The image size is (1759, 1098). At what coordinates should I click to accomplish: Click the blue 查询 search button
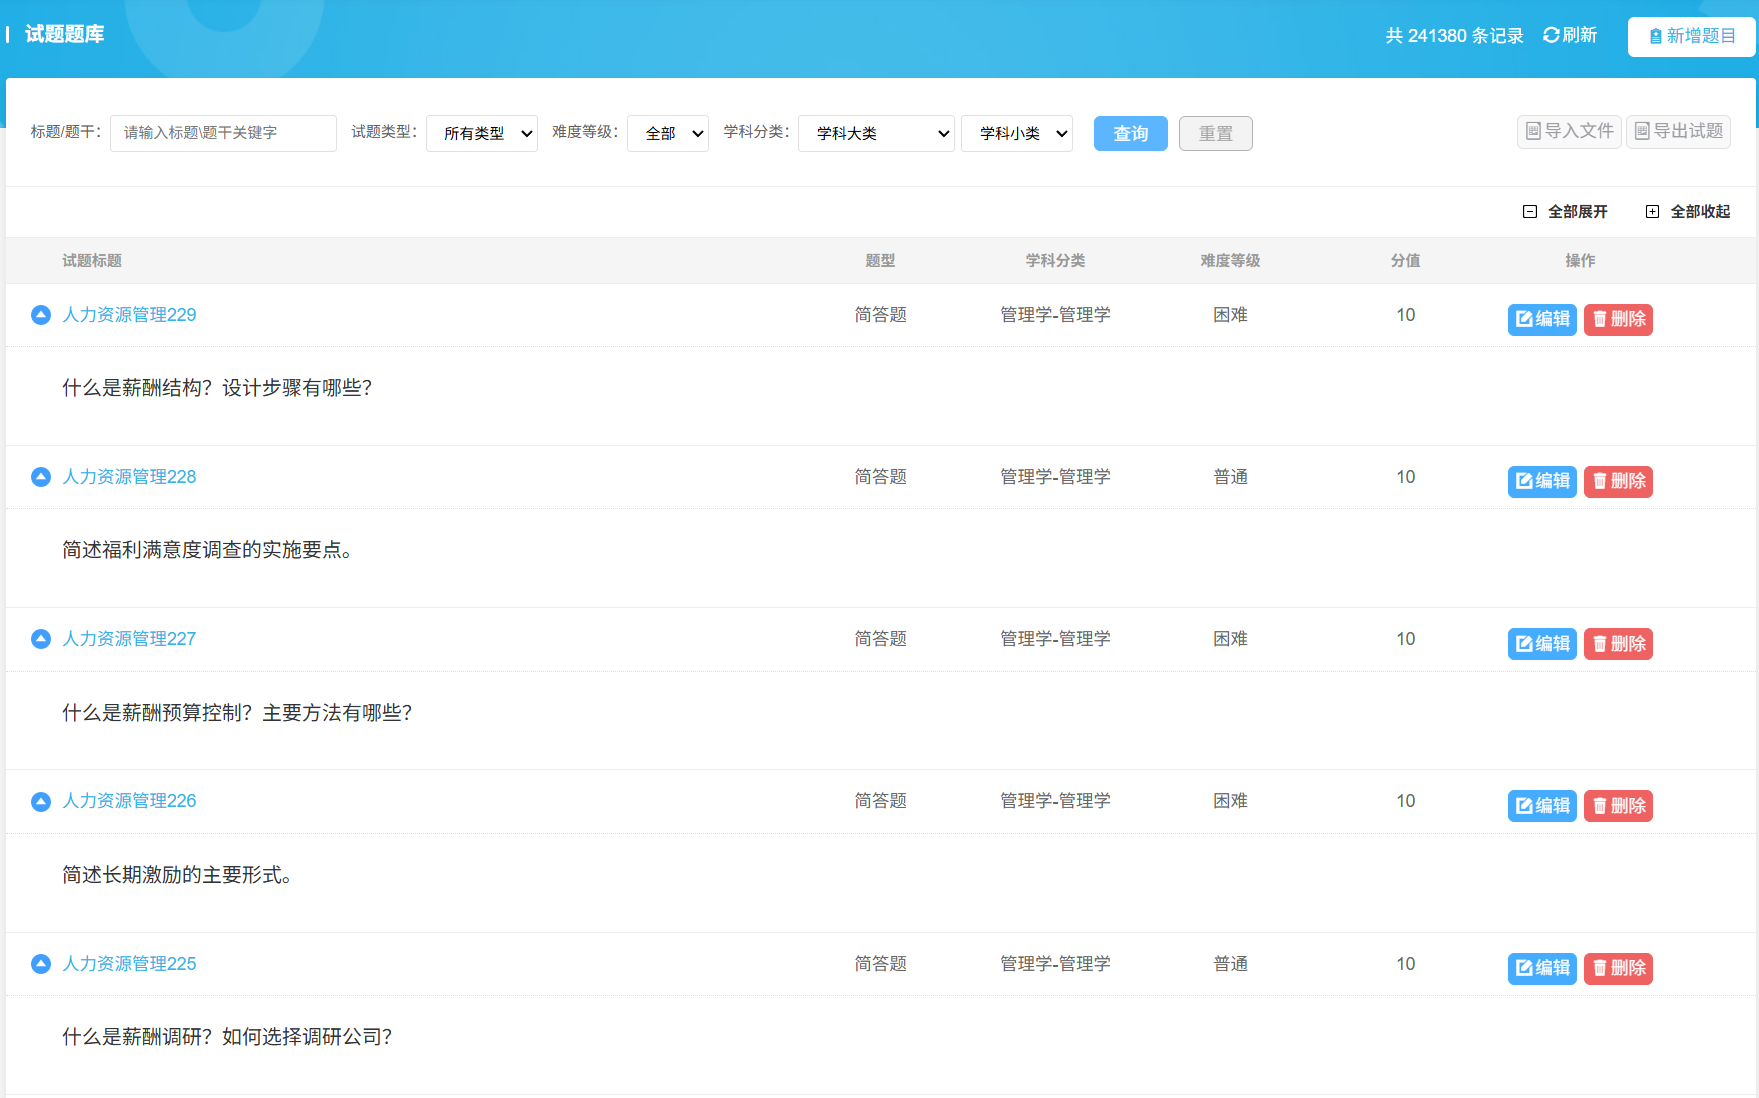coord(1130,133)
